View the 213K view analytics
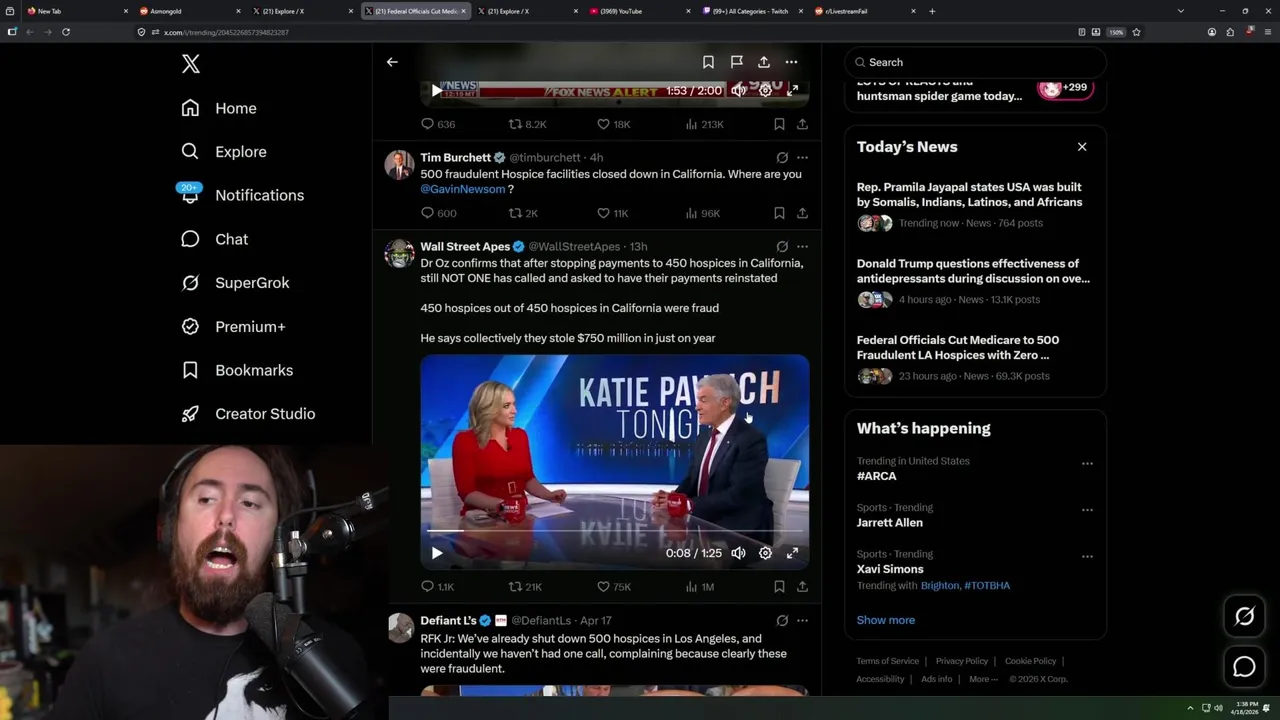This screenshot has height=720, width=1280. (x=704, y=124)
